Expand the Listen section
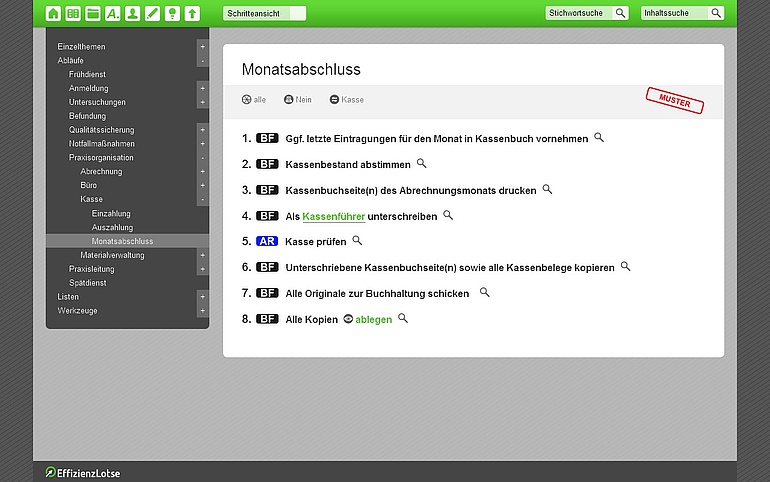 coord(202,297)
